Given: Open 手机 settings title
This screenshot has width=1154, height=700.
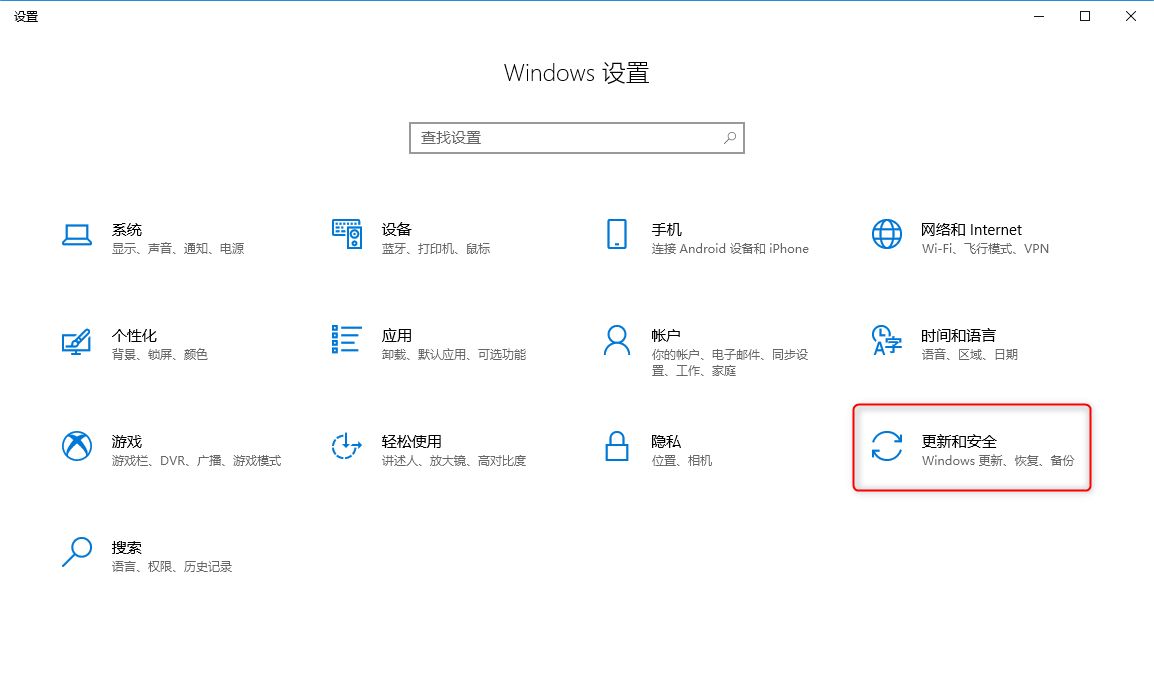Looking at the screenshot, I should point(666,230).
